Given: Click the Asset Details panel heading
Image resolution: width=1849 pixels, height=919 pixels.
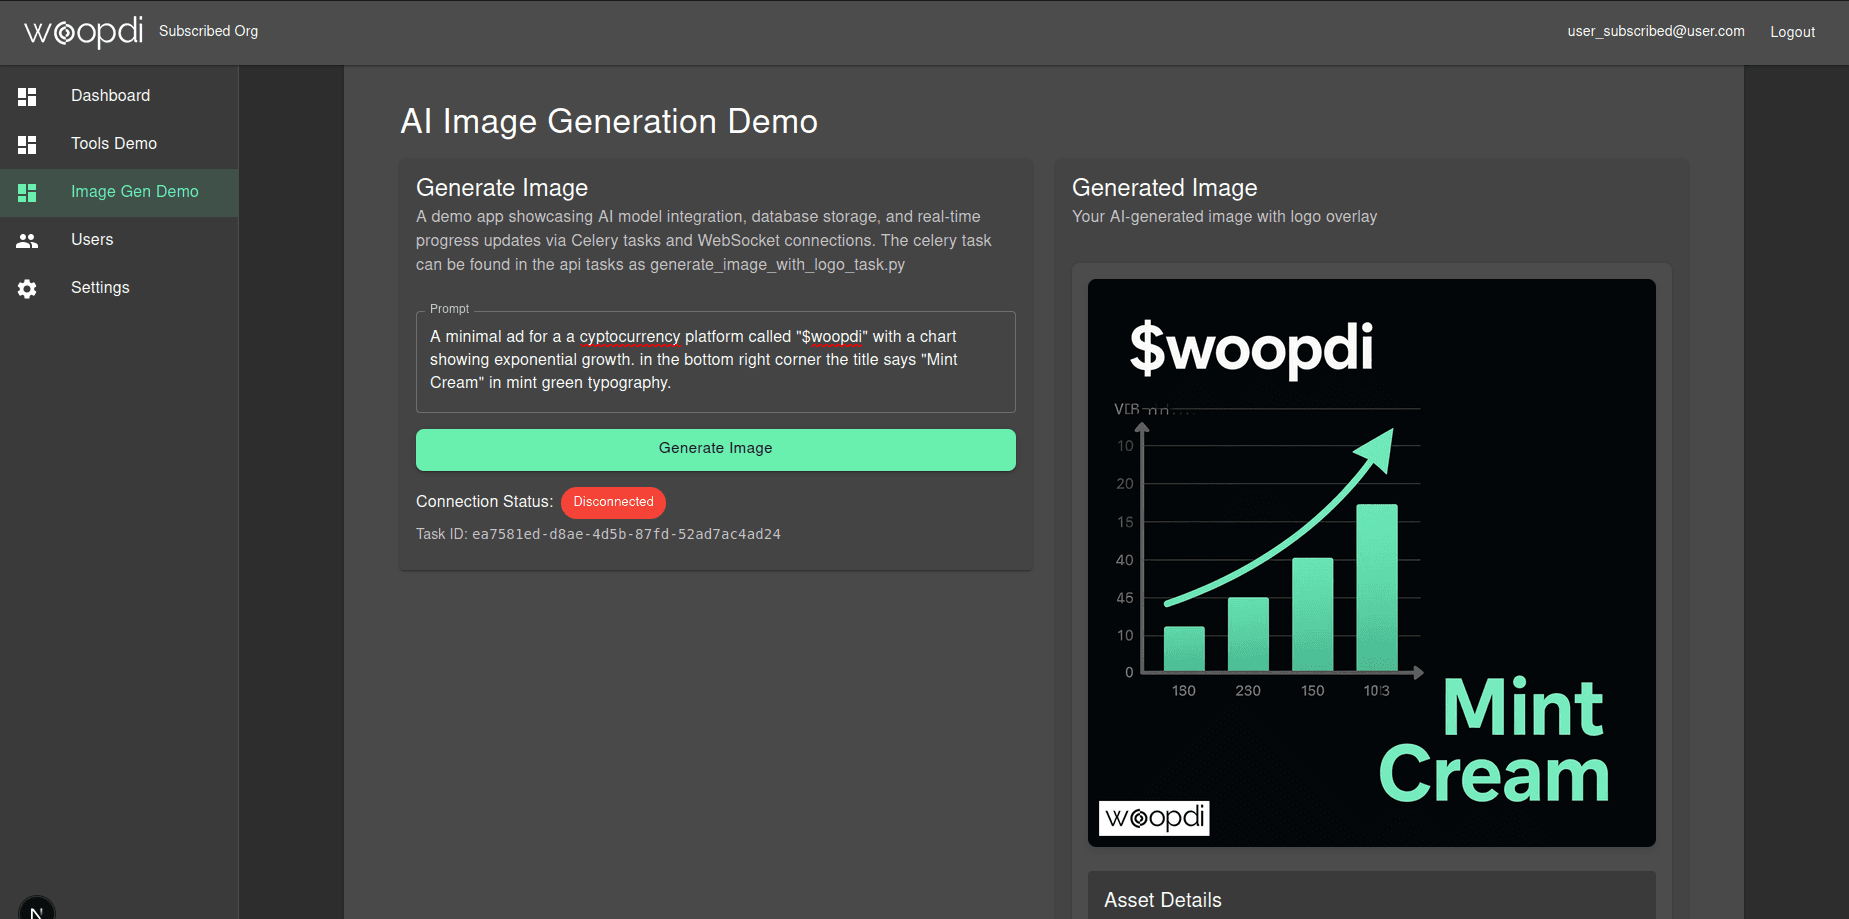Looking at the screenshot, I should (x=1162, y=900).
